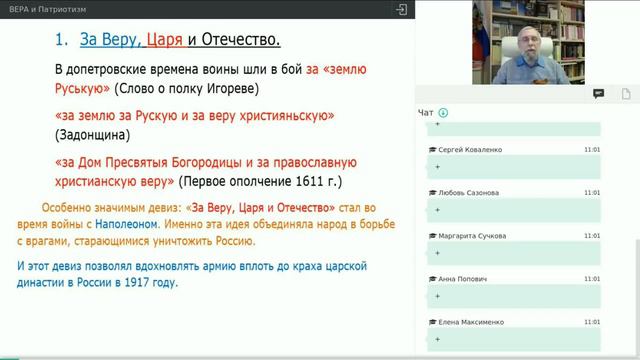The height and width of the screenshot is (360, 640).
Task: Click the 'Чат' label
Action: (x=425, y=113)
